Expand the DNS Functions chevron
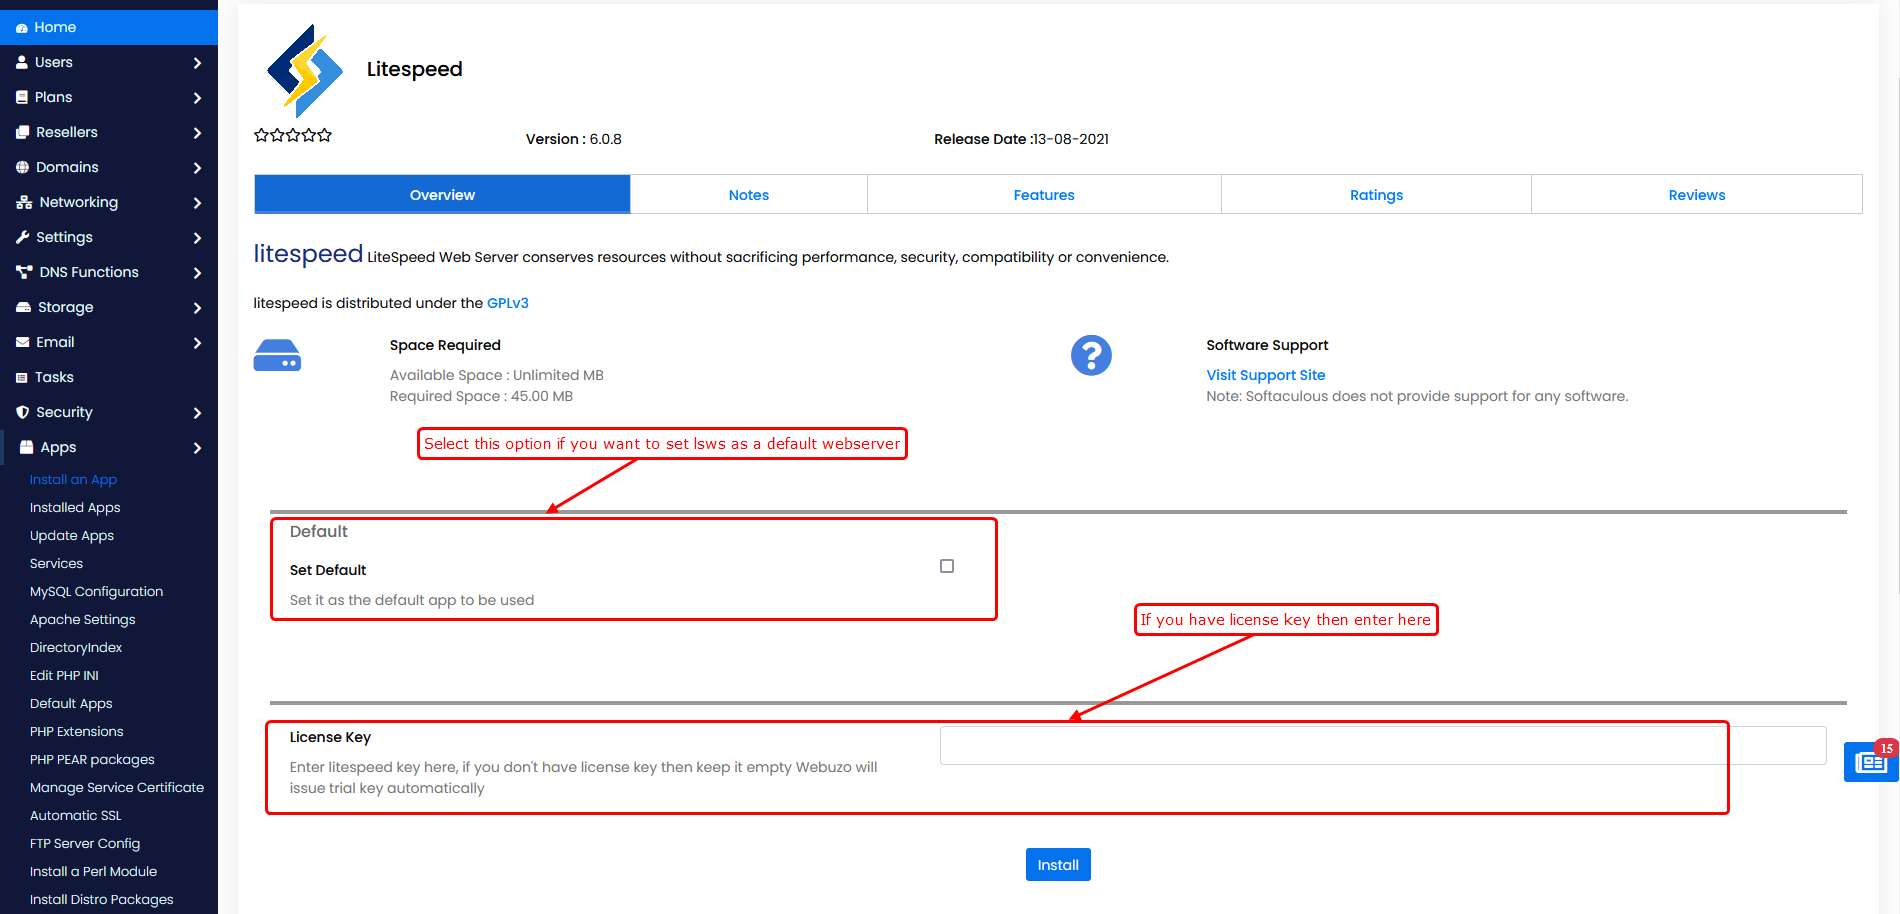The height and width of the screenshot is (914, 1900). [197, 273]
